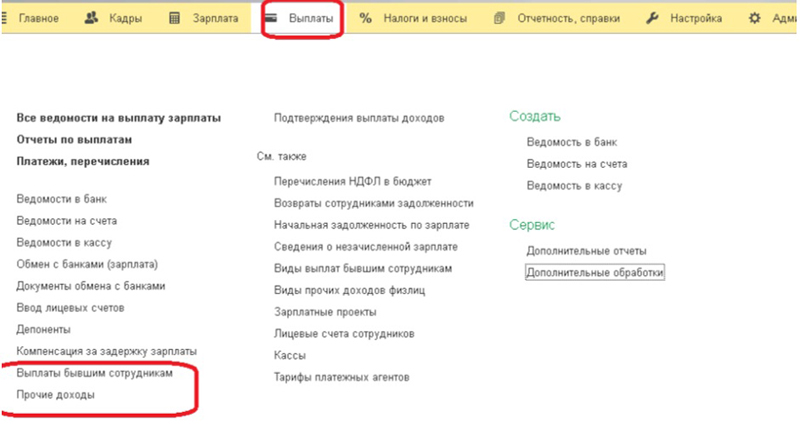Open Зарплатные проекты
The image size is (800, 428).
tap(325, 312)
